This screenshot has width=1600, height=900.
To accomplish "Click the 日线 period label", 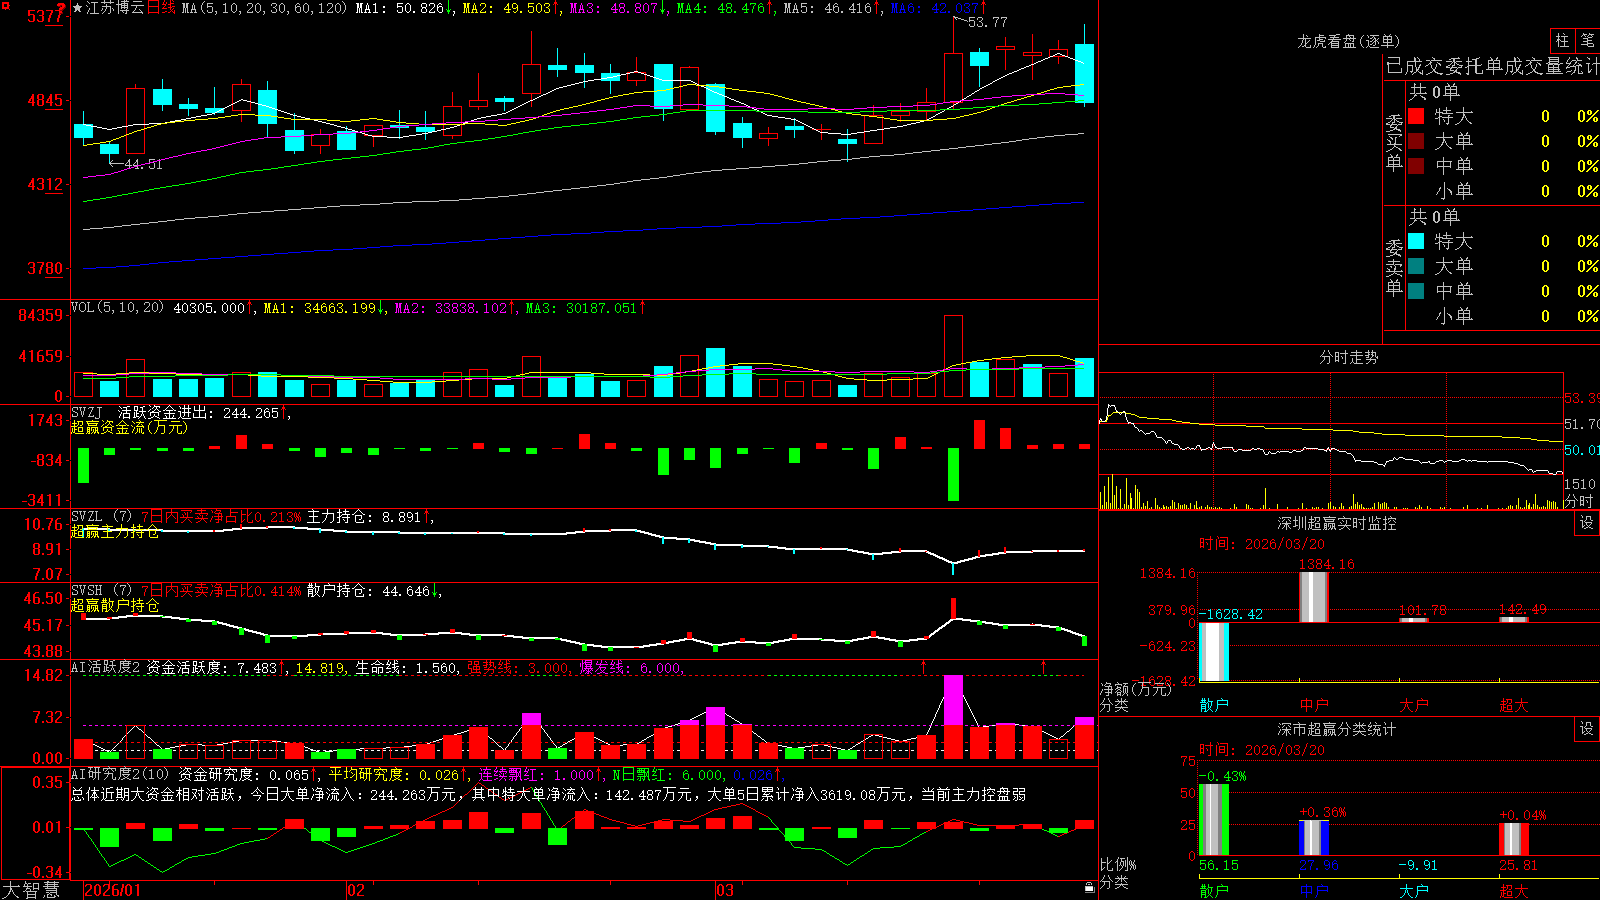I will [x=161, y=8].
